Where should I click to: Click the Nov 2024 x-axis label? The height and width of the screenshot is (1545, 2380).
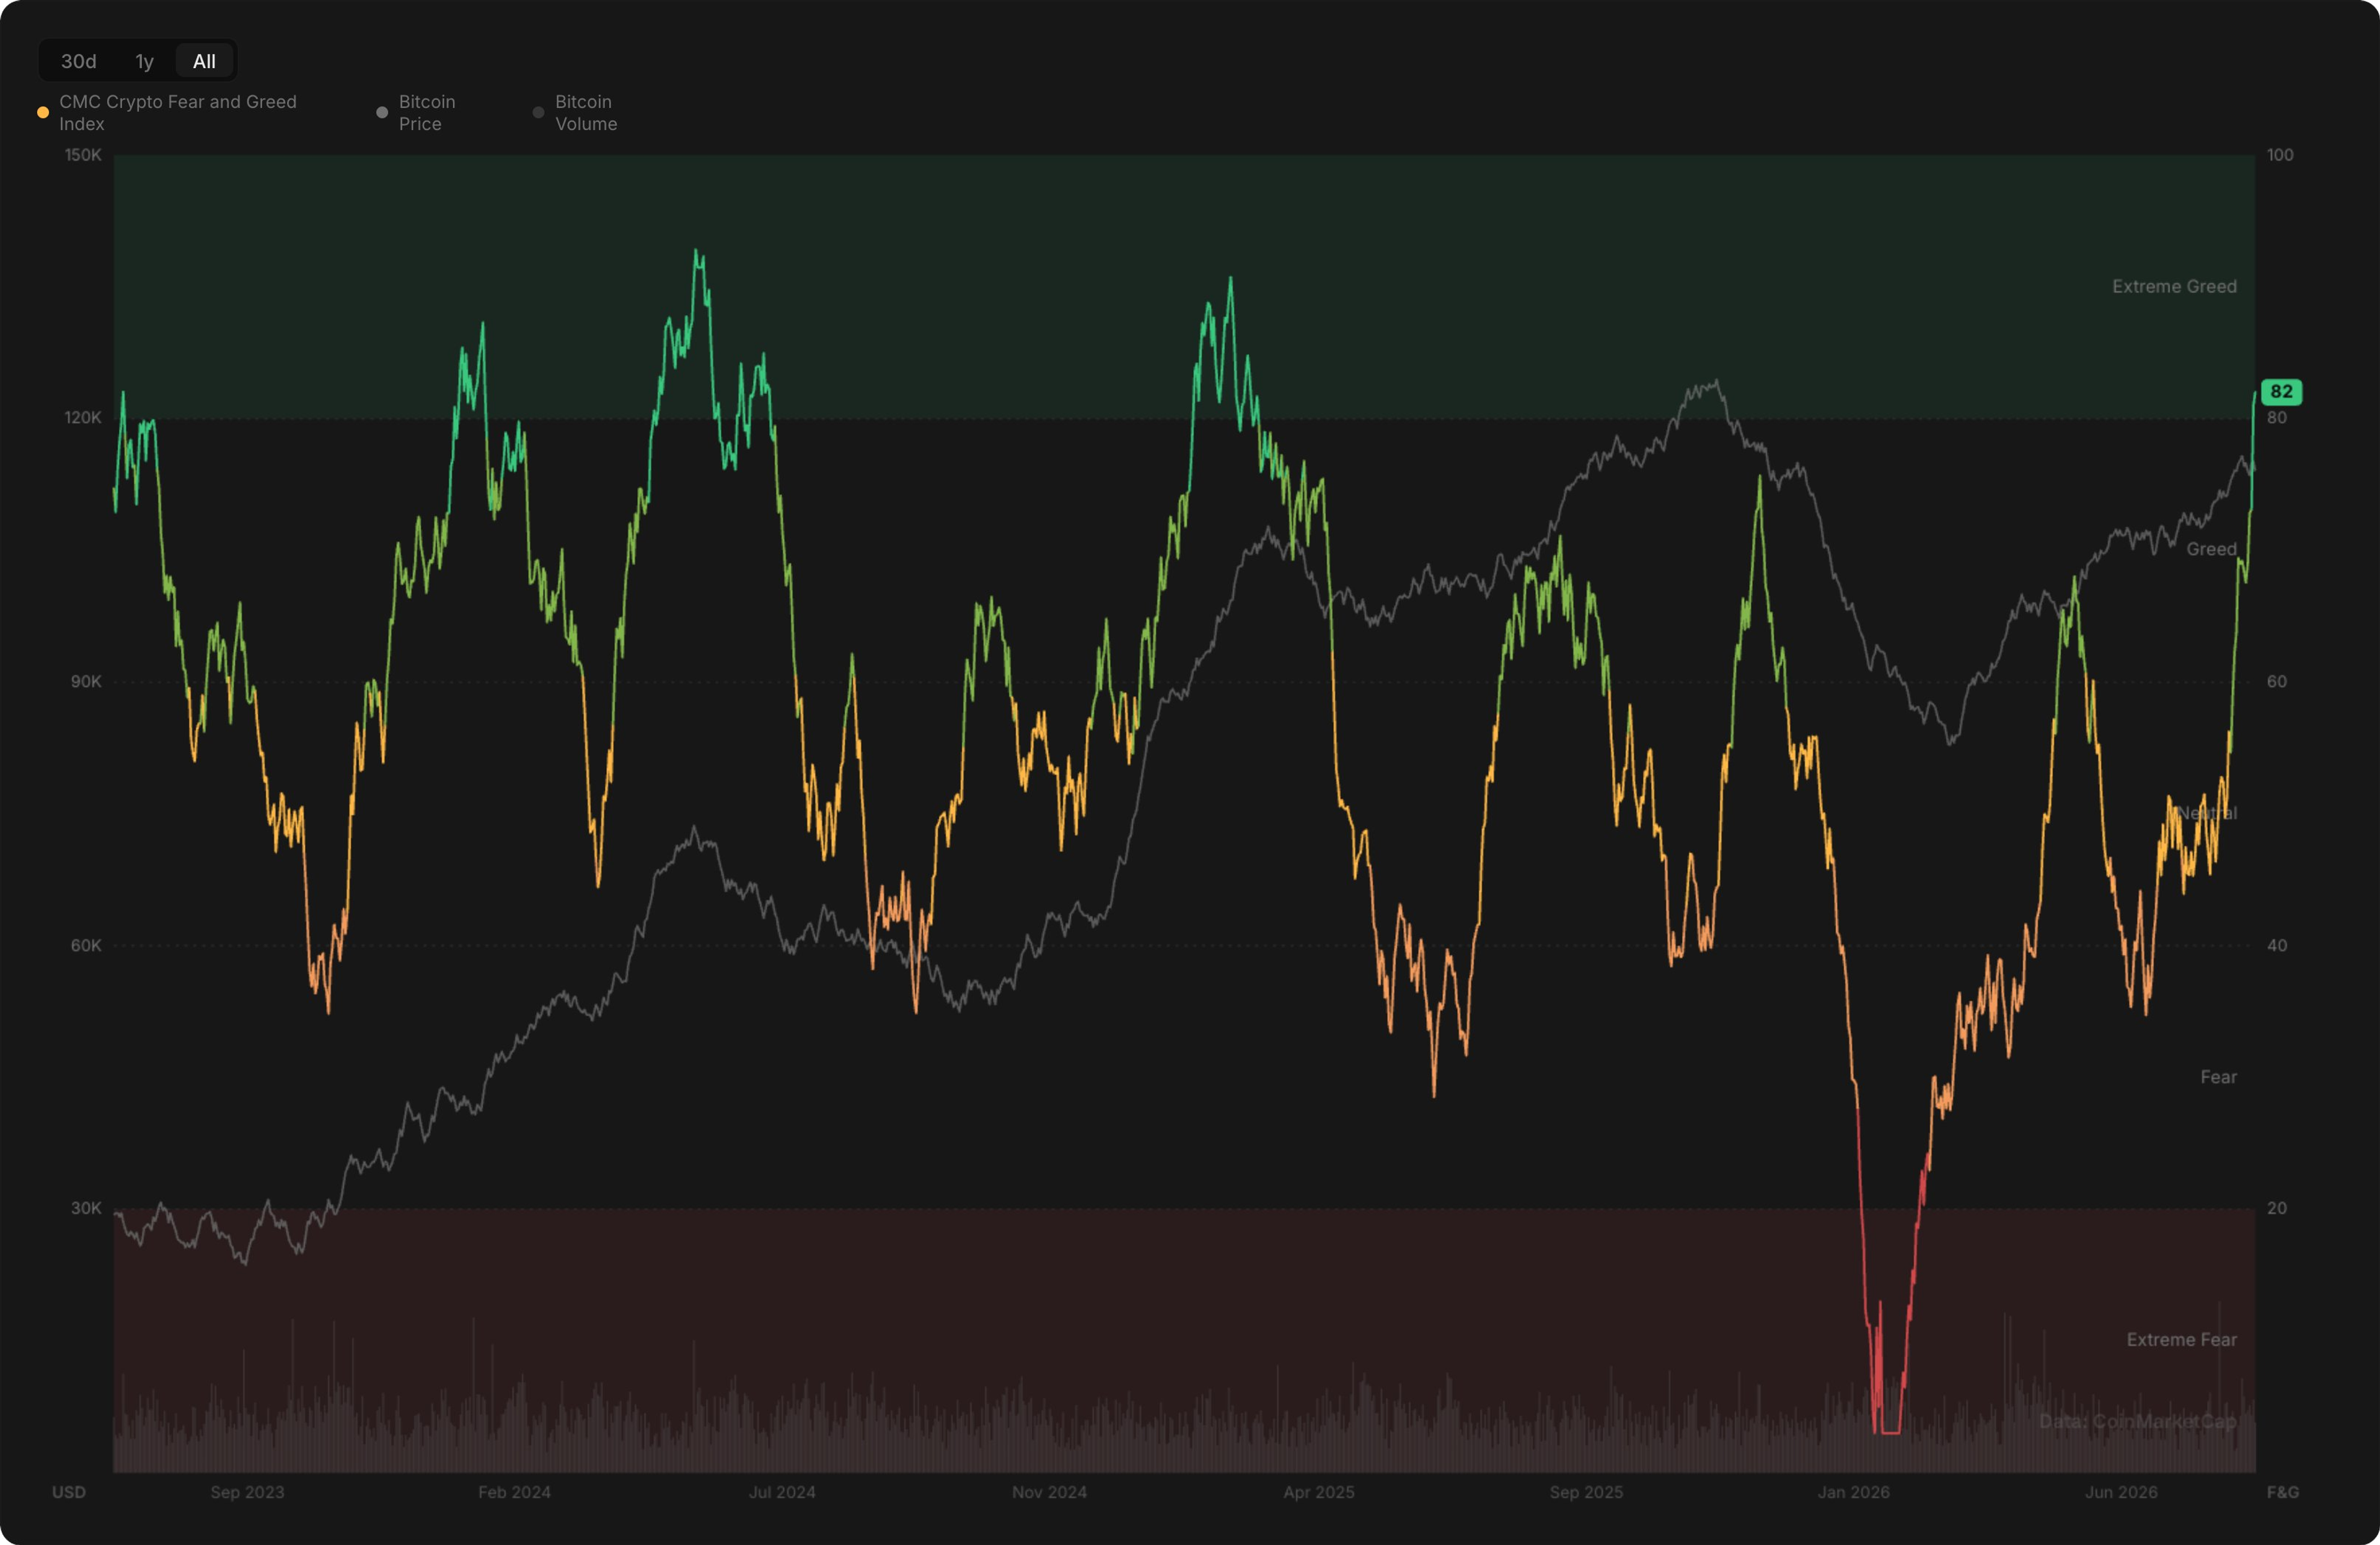point(1049,1492)
